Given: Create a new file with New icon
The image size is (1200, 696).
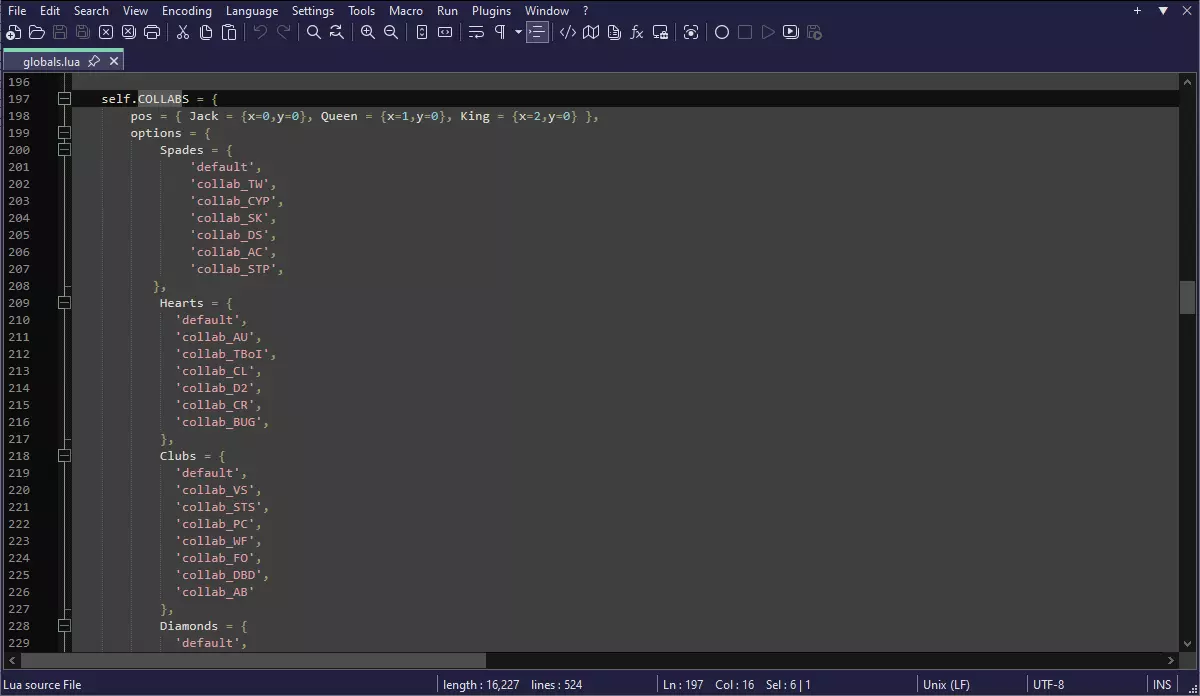Looking at the screenshot, I should [x=14, y=32].
